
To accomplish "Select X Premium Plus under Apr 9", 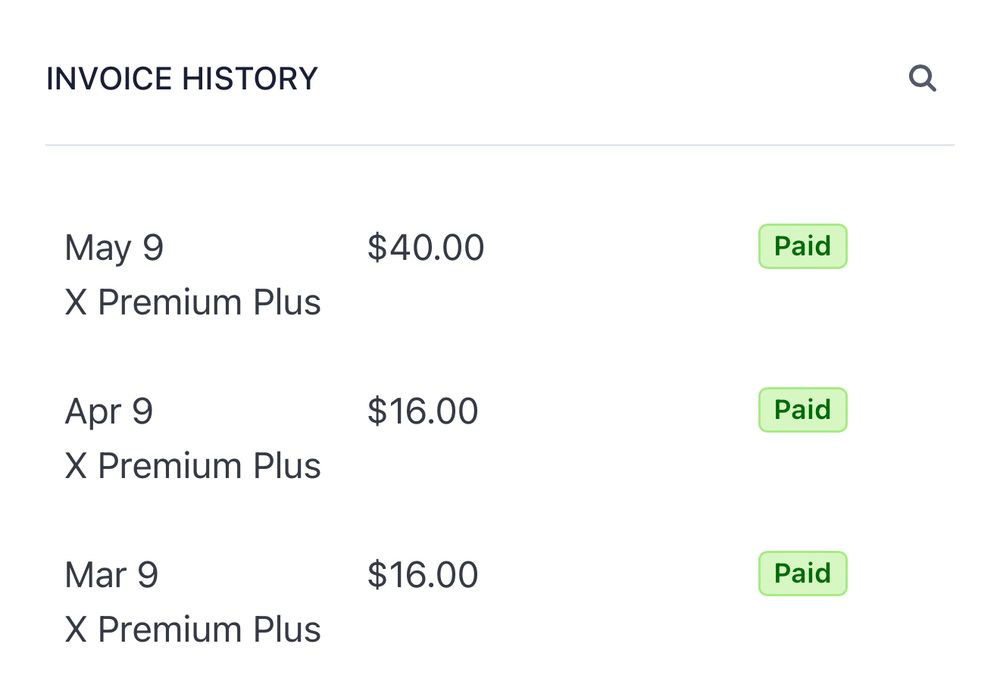I will click(x=193, y=466).
